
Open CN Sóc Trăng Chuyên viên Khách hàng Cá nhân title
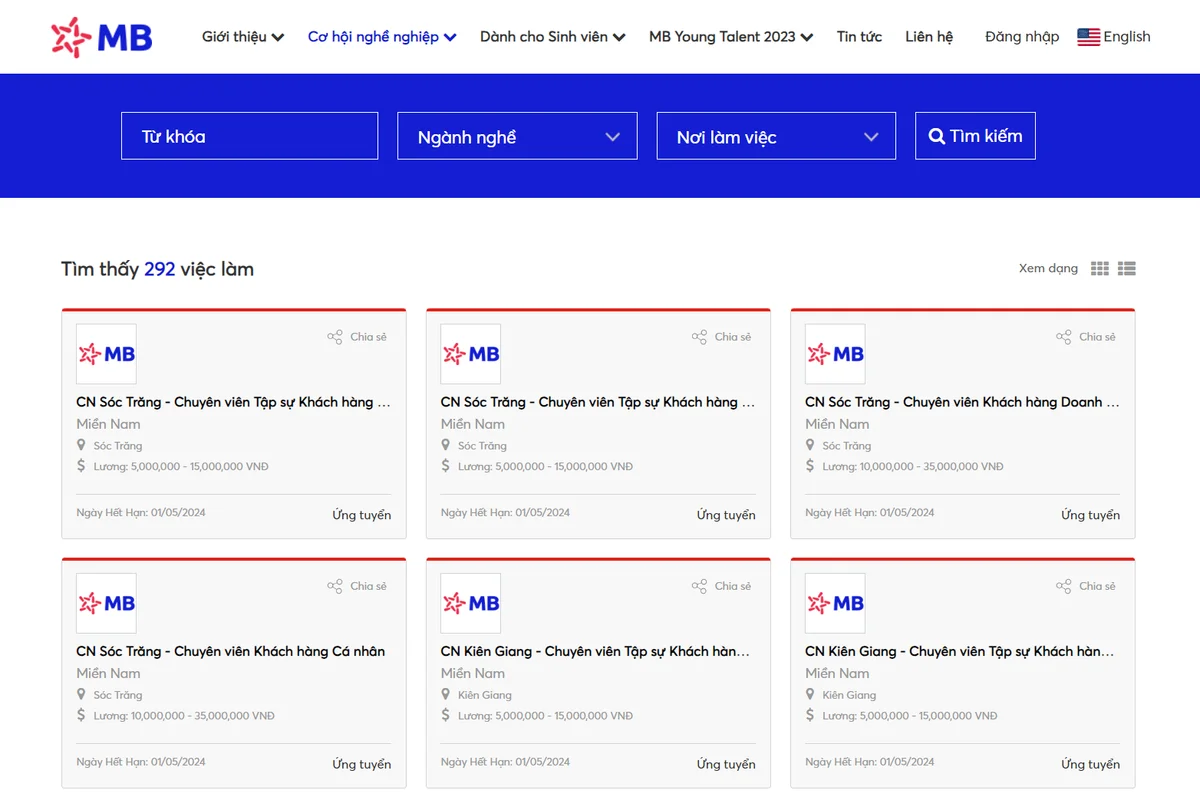[x=231, y=651]
